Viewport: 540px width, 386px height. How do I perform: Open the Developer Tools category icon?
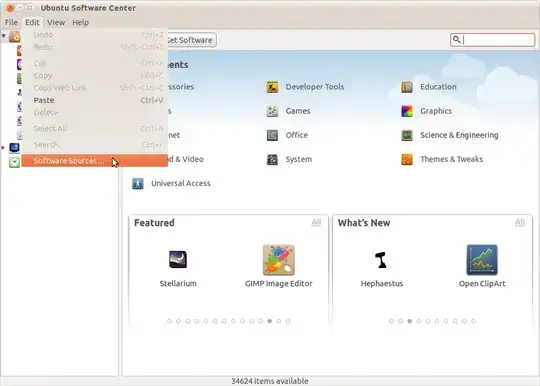(272, 87)
